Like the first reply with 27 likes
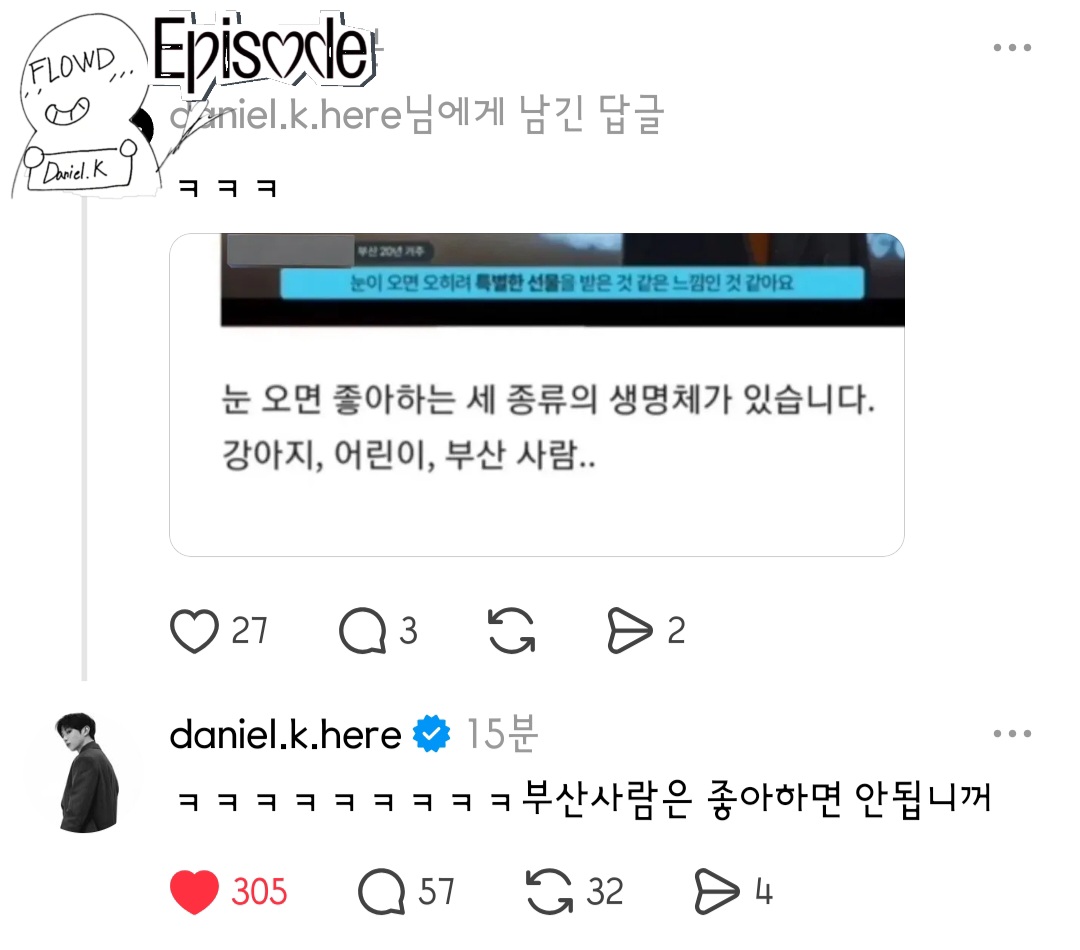 194,630
